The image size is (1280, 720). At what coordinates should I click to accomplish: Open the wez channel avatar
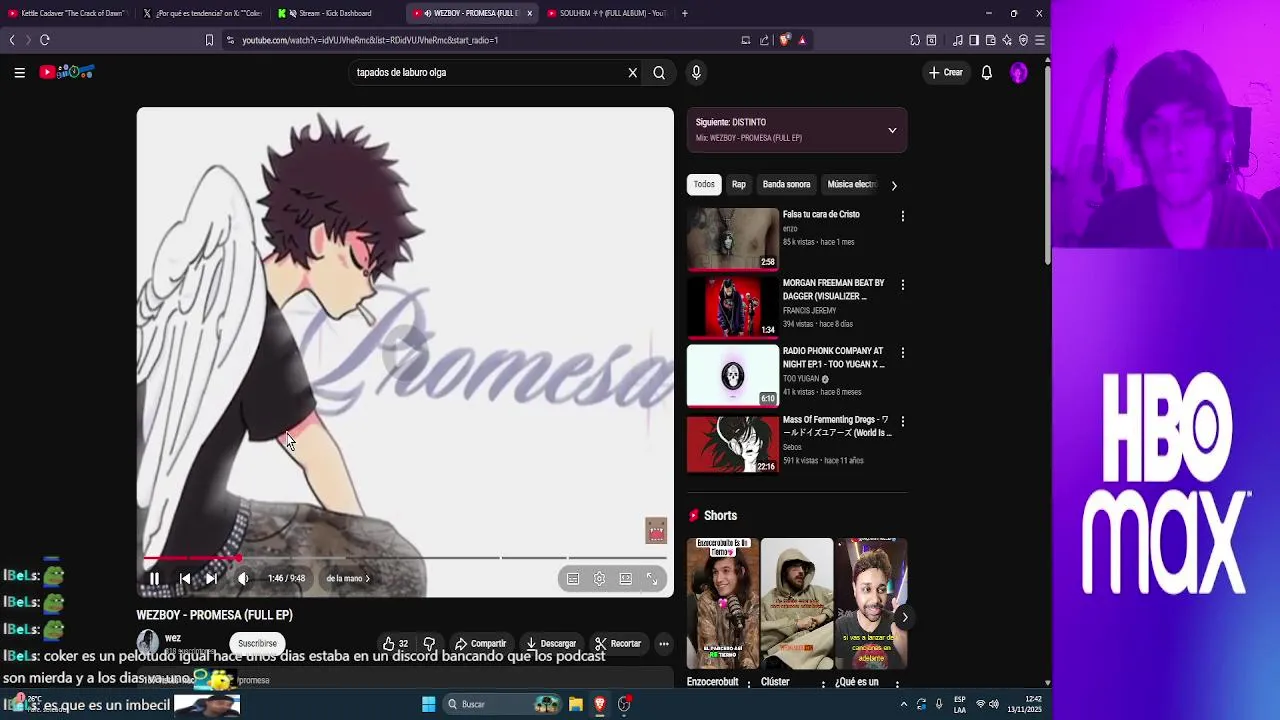click(x=148, y=642)
